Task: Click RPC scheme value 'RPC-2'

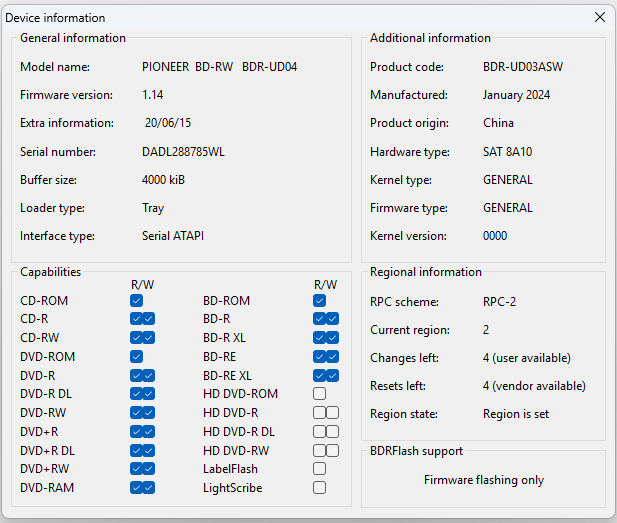Action: pyautogui.click(x=499, y=302)
